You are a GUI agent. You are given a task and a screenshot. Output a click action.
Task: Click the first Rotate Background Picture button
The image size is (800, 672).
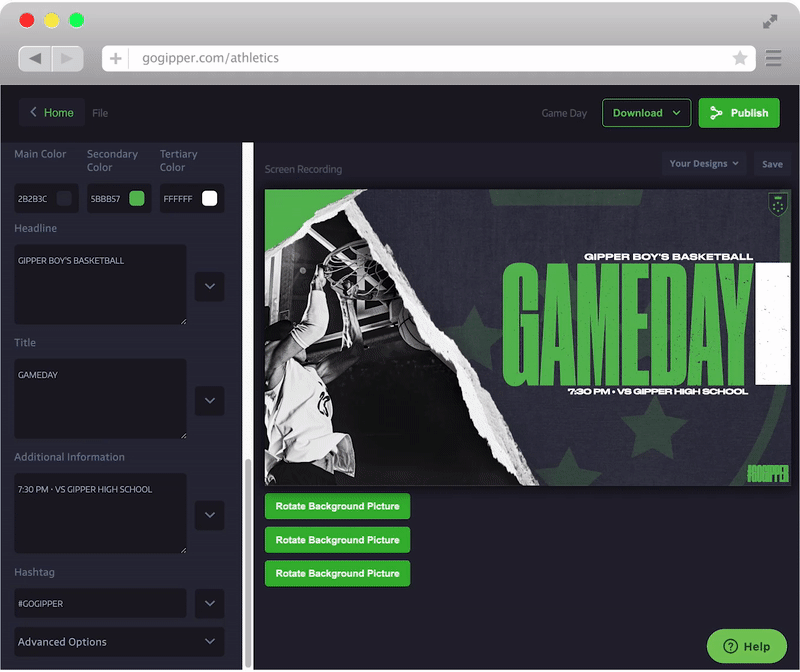coord(337,506)
